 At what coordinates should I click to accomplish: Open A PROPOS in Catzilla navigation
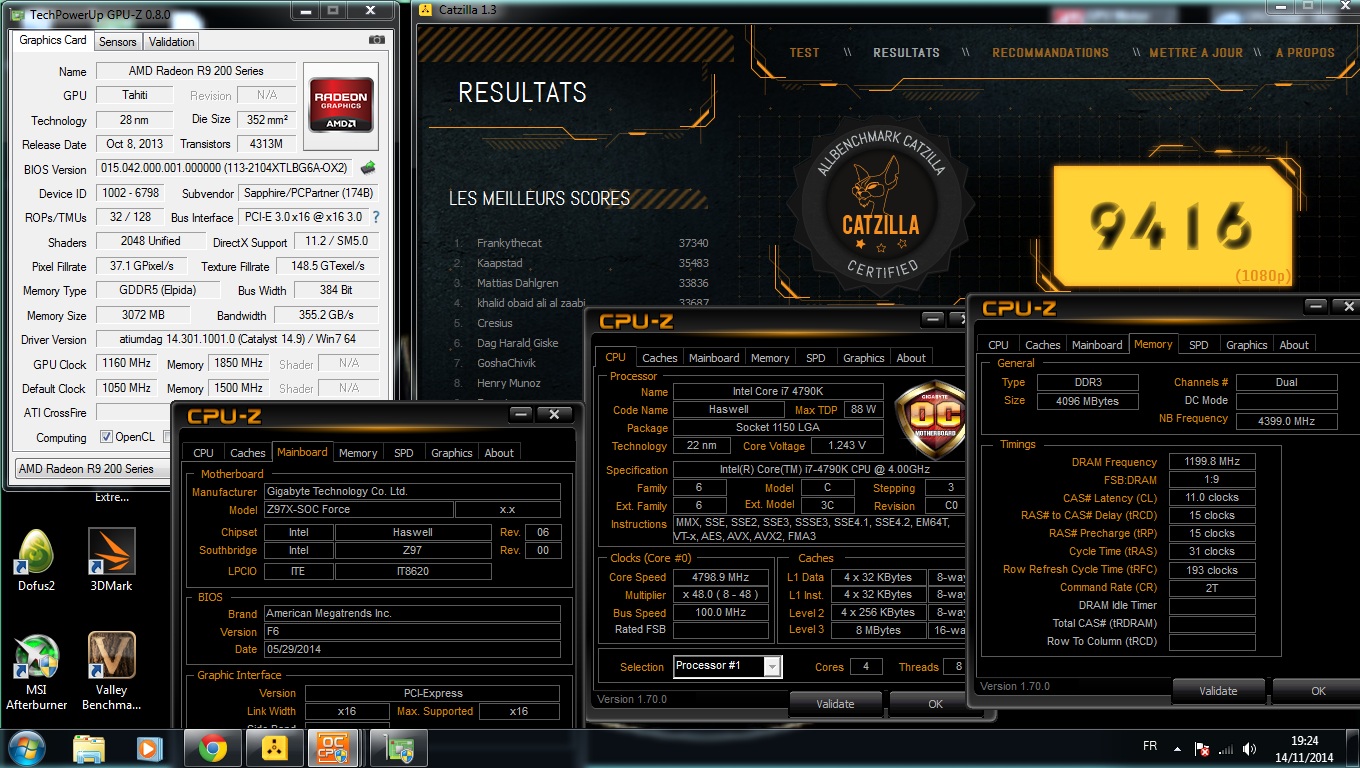click(1305, 53)
